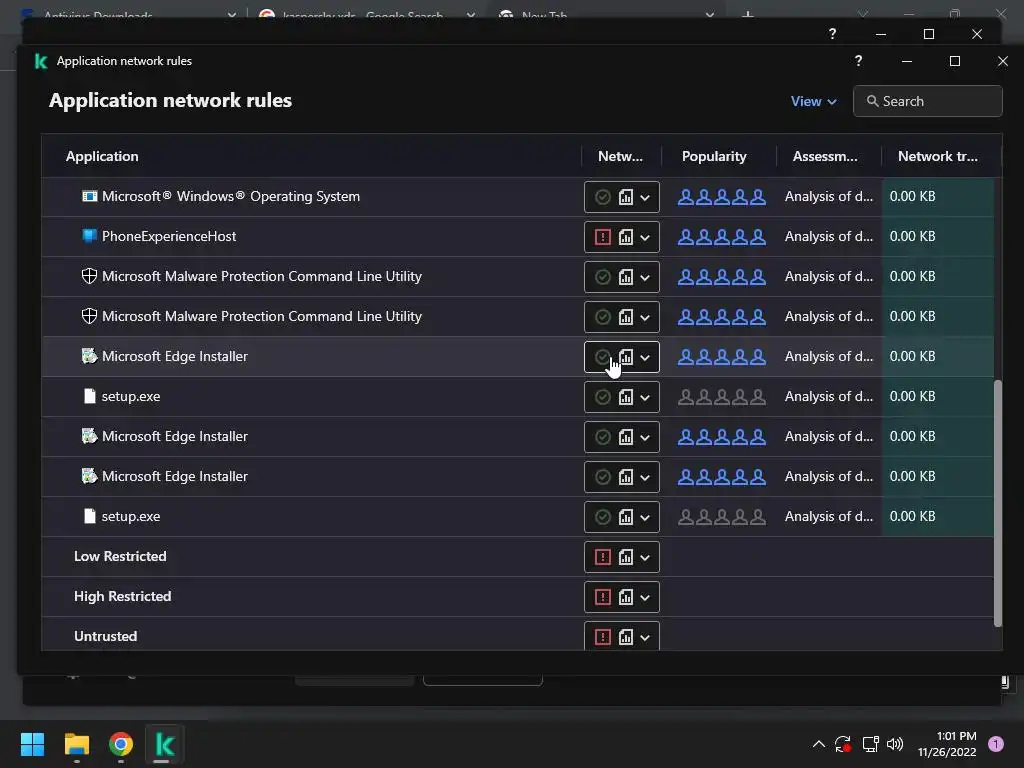1024x768 pixels.
Task: Open the notification badge showing 1
Action: click(x=996, y=744)
